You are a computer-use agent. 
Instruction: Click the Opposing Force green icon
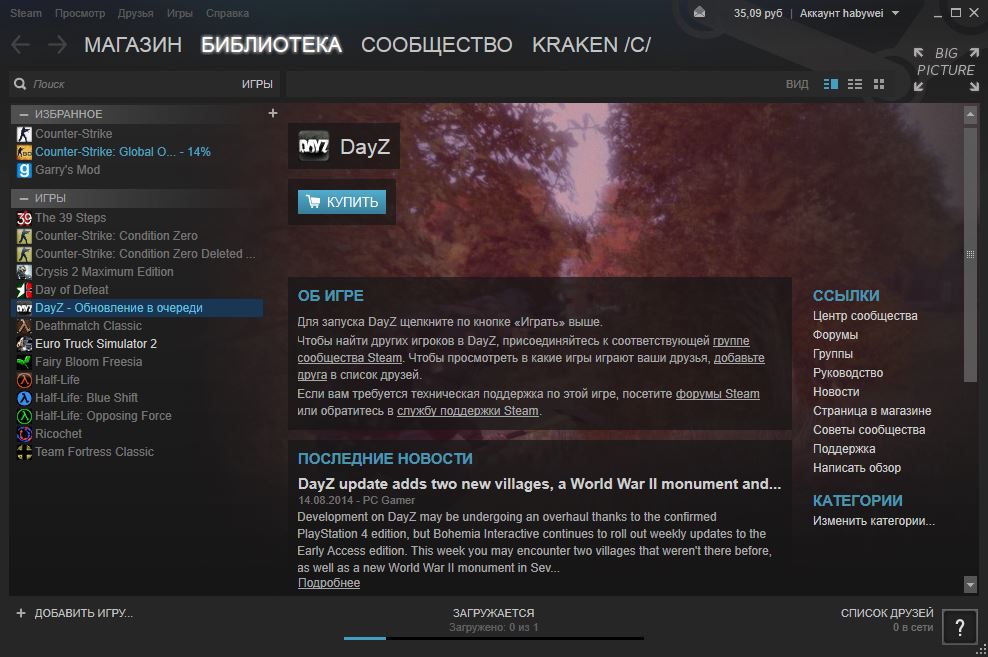(24, 416)
